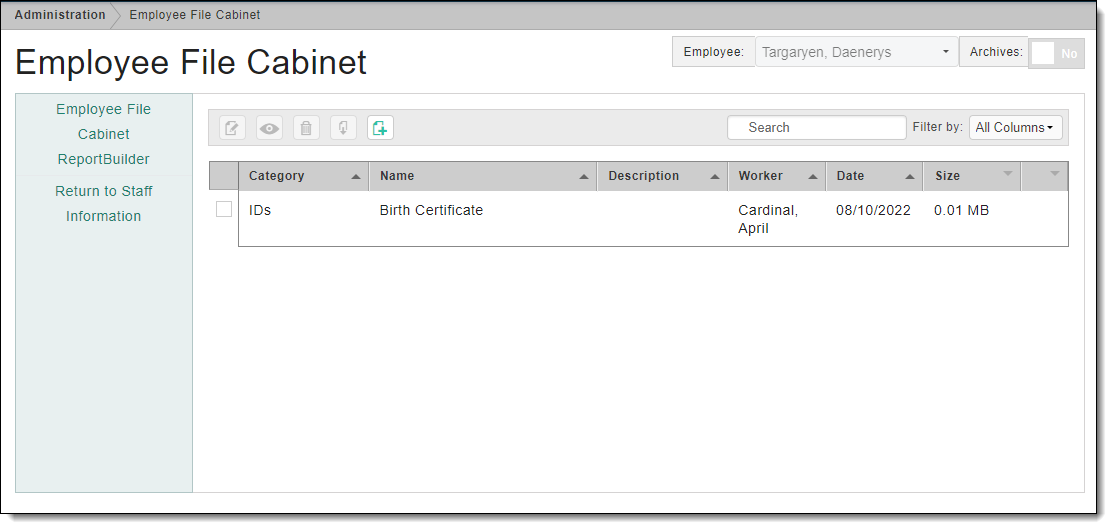Click the Administration breadcrumb
This screenshot has height=529, width=1112.
[x=60, y=15]
